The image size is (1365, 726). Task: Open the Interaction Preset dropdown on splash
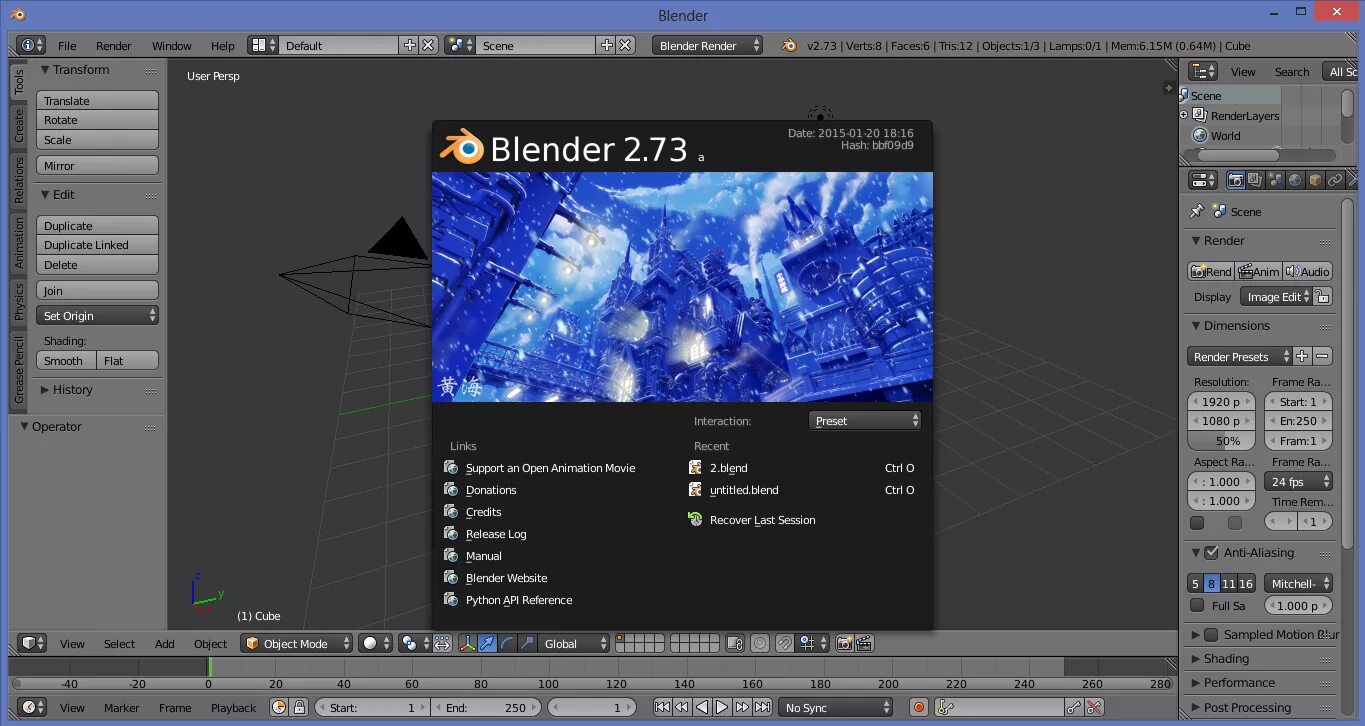point(864,421)
